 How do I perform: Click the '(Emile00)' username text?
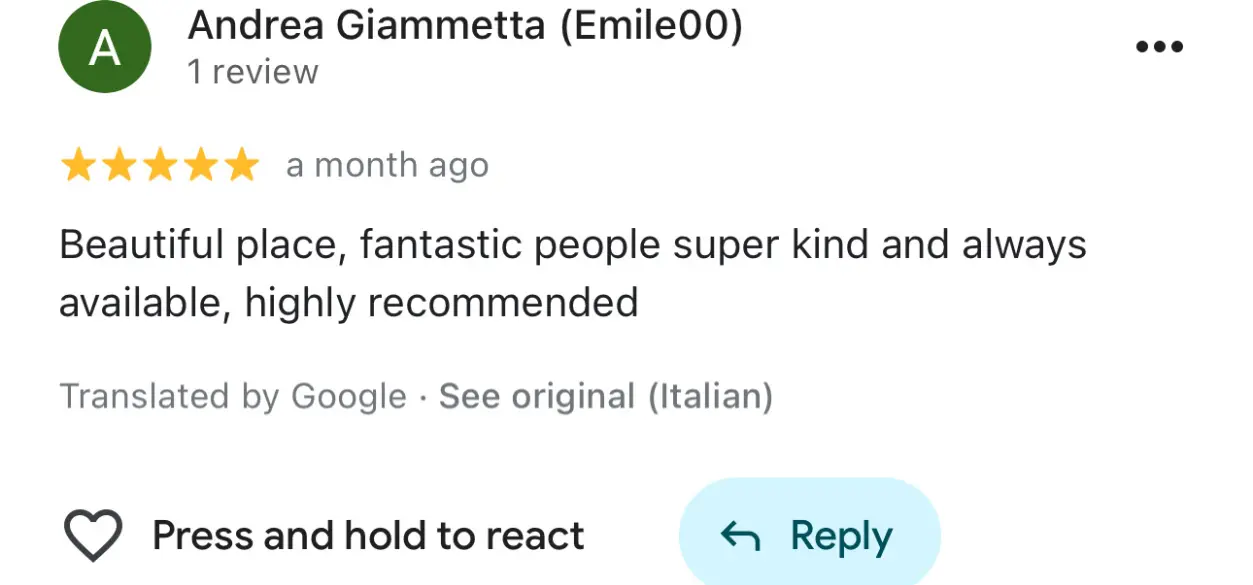coord(651,26)
